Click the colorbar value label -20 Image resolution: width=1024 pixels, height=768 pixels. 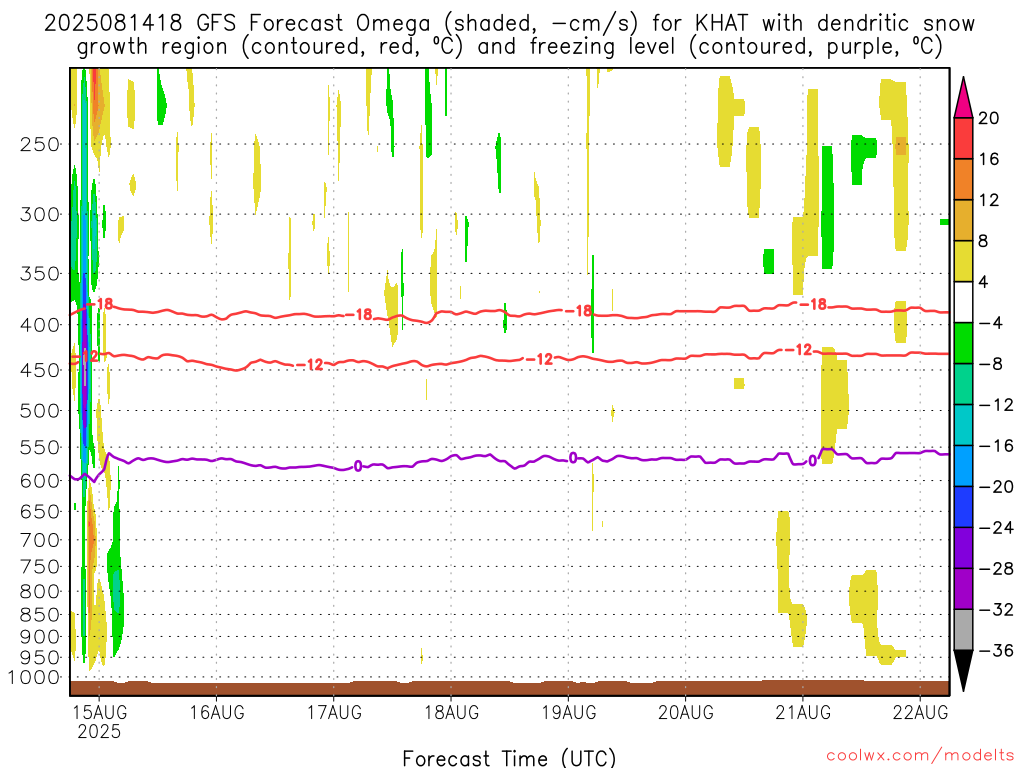coord(996,487)
